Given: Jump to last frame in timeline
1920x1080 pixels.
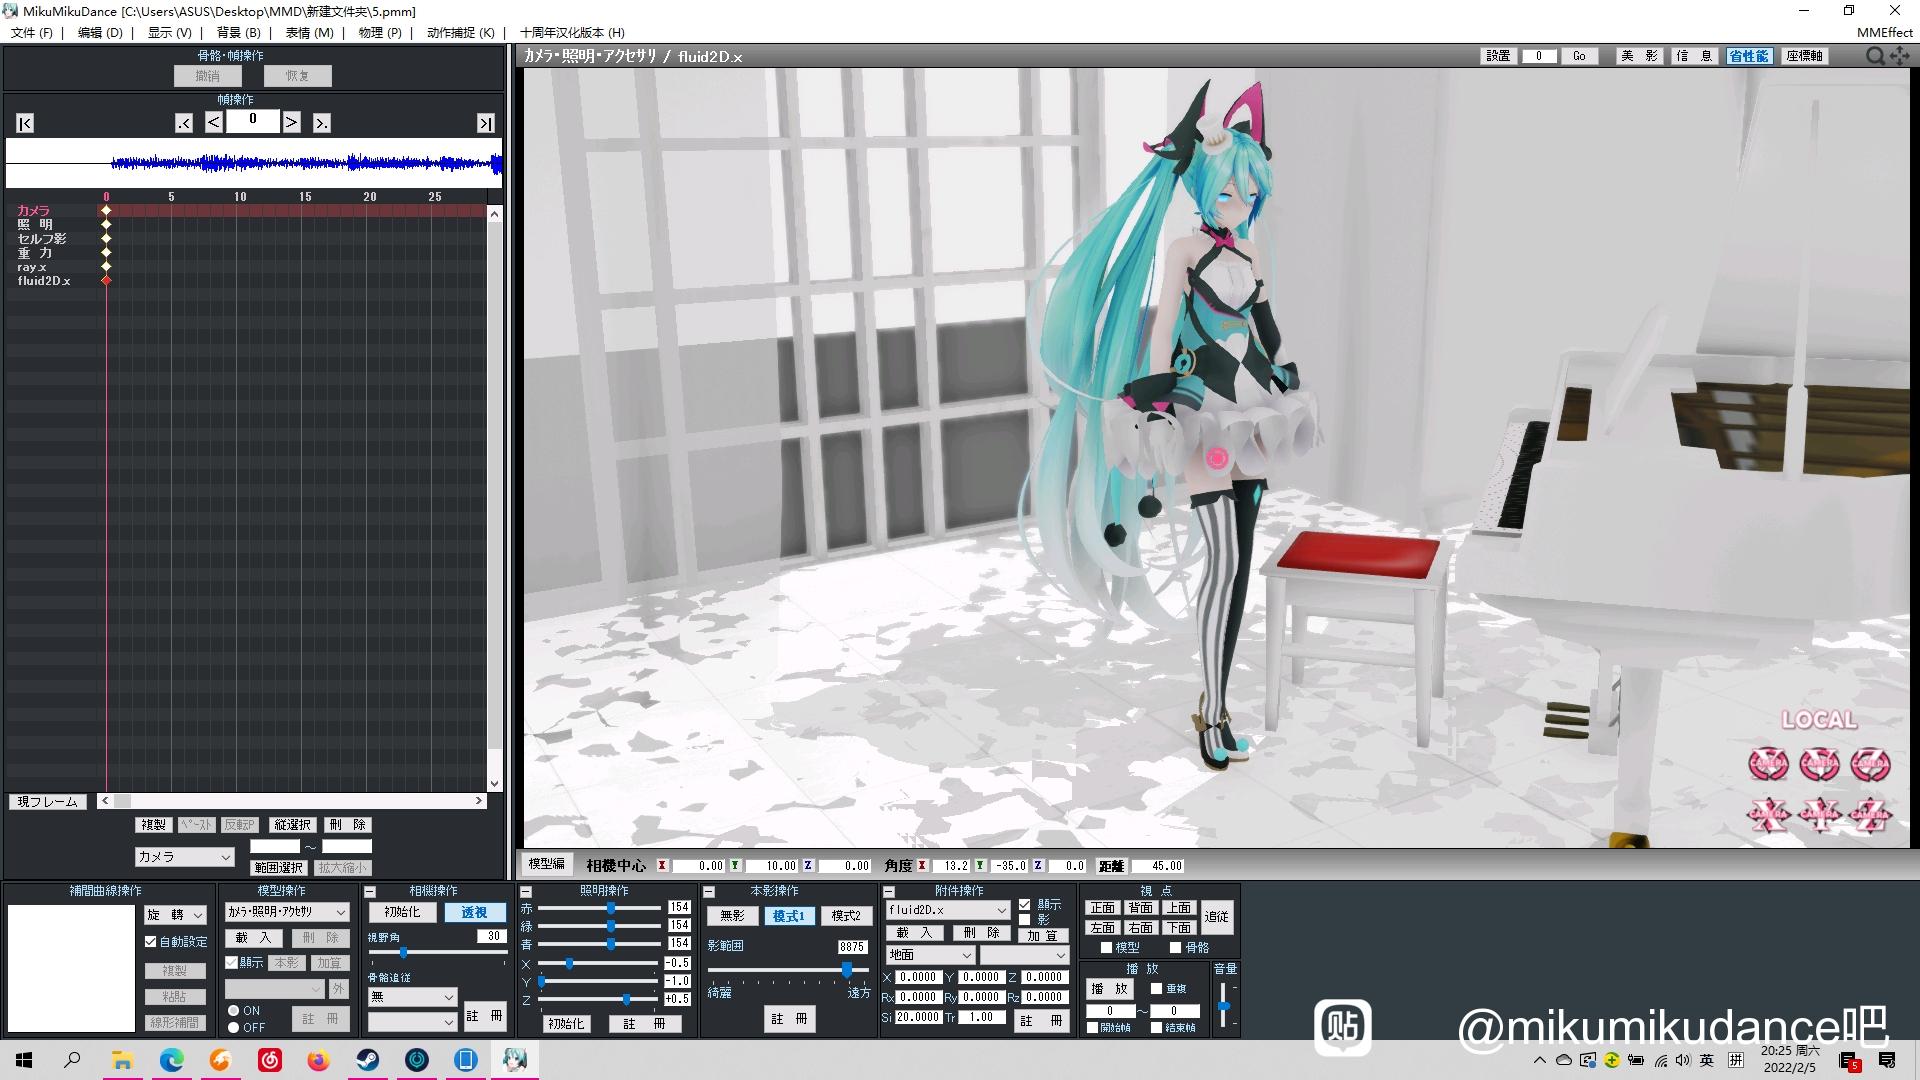Looking at the screenshot, I should point(485,123).
